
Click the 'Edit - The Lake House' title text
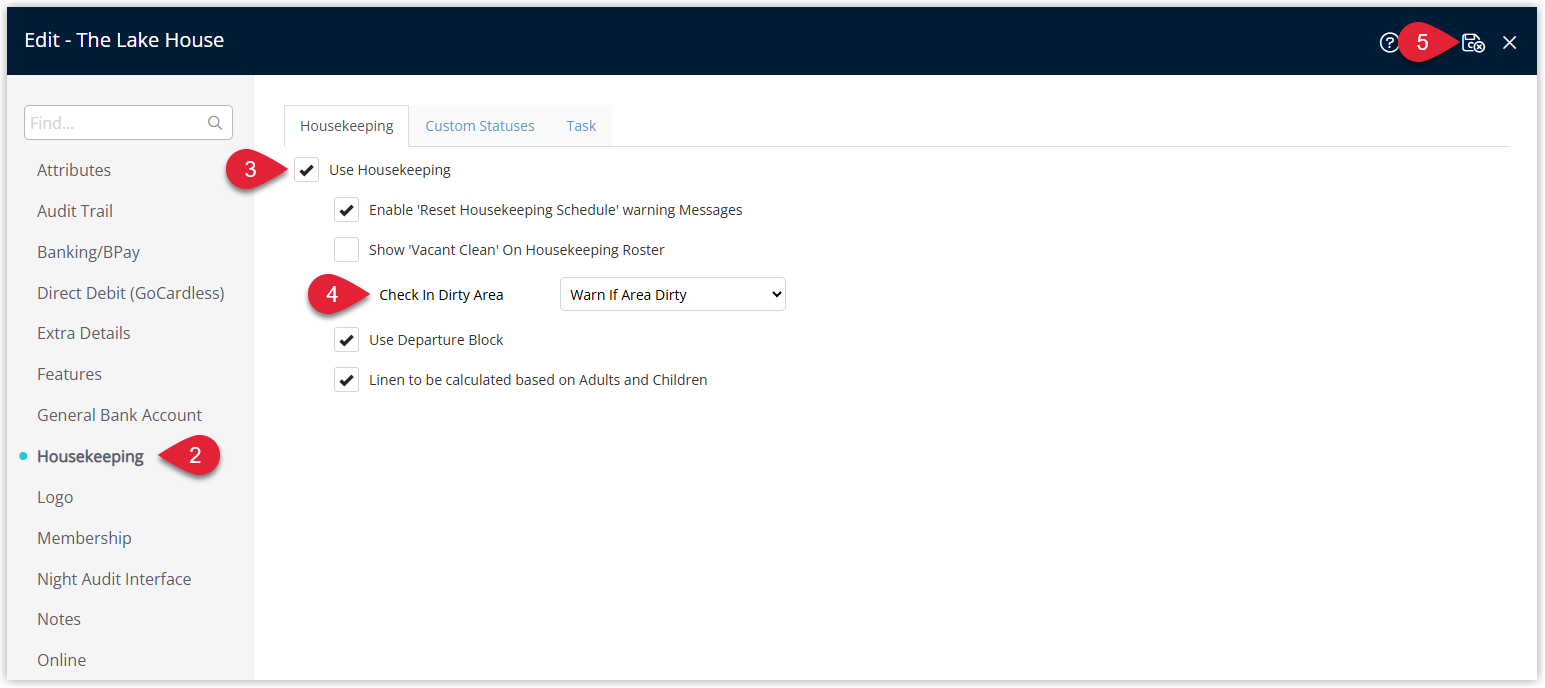coord(124,40)
